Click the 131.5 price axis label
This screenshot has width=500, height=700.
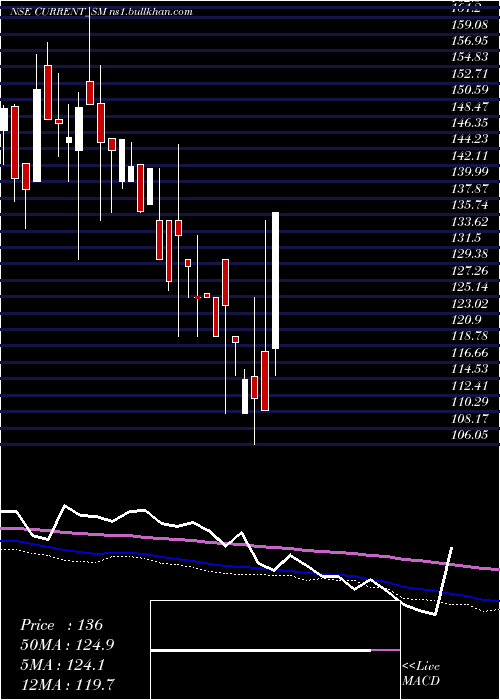(x=467, y=238)
